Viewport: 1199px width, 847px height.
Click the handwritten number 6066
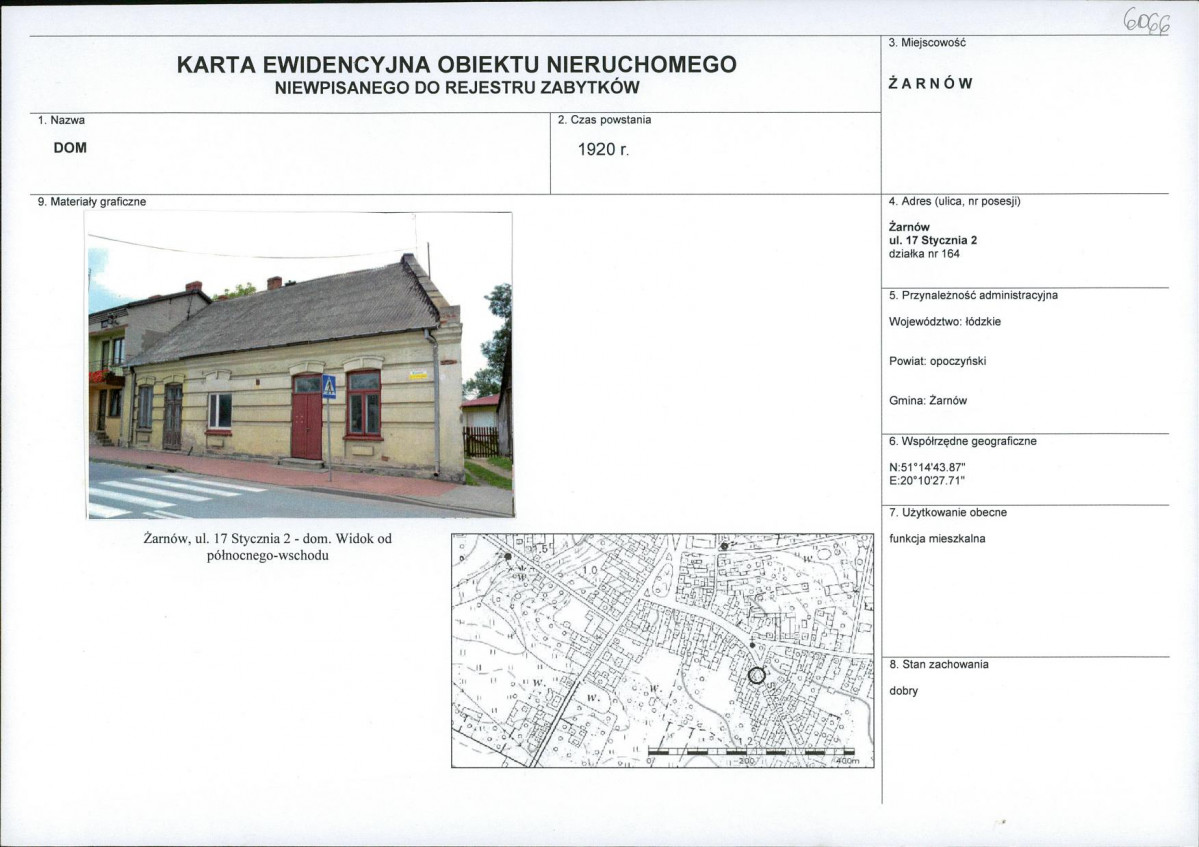1145,24
